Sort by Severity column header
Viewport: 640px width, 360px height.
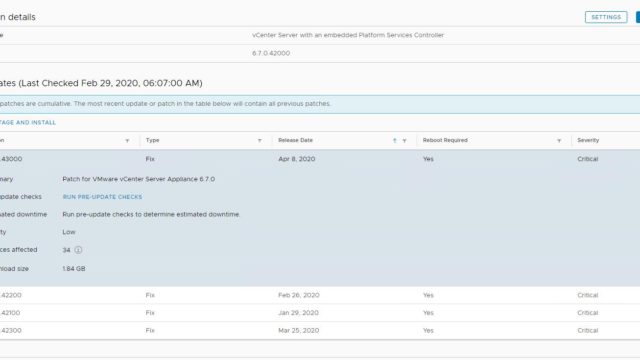click(x=588, y=140)
